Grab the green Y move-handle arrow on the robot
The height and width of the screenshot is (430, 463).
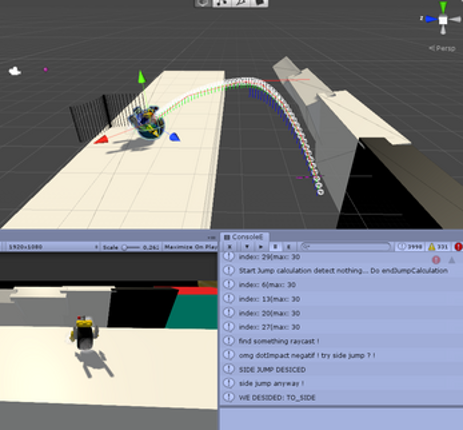142,77
